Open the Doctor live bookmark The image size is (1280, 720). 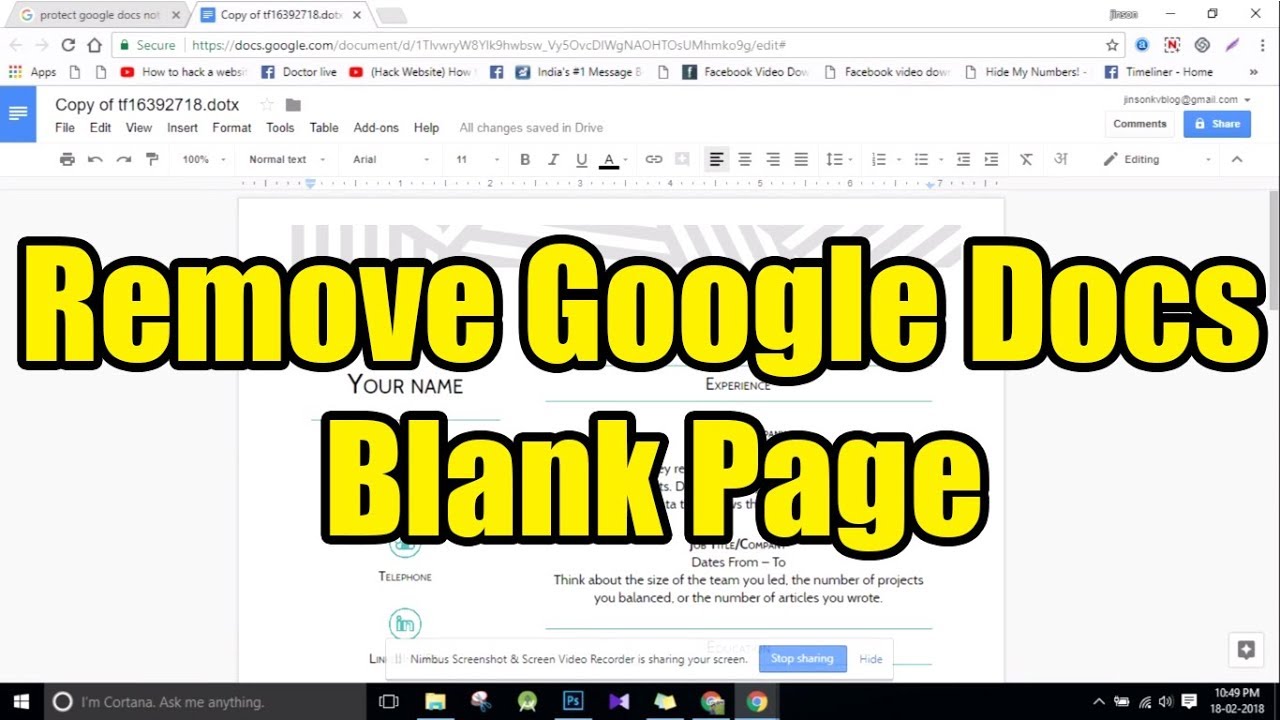[x=299, y=72]
